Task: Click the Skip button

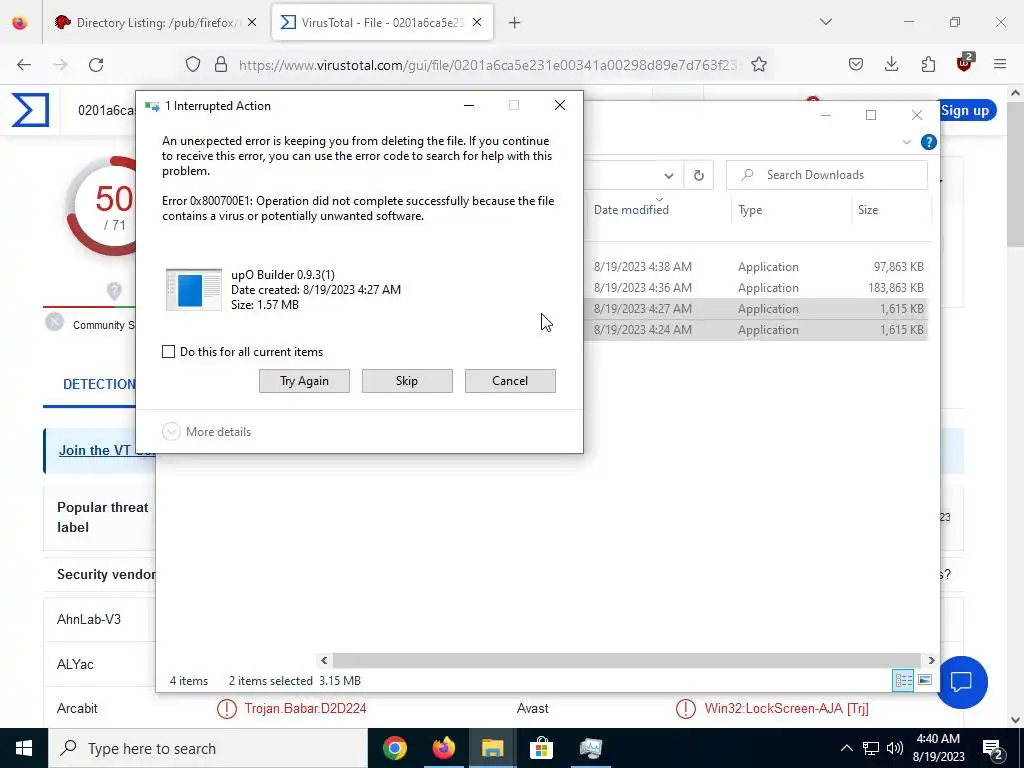Action: point(407,381)
